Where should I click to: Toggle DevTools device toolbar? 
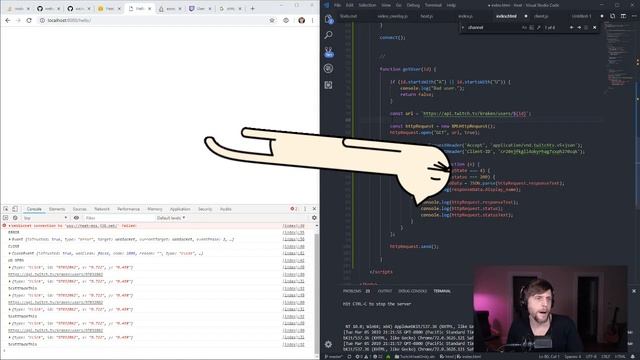pos(15,209)
